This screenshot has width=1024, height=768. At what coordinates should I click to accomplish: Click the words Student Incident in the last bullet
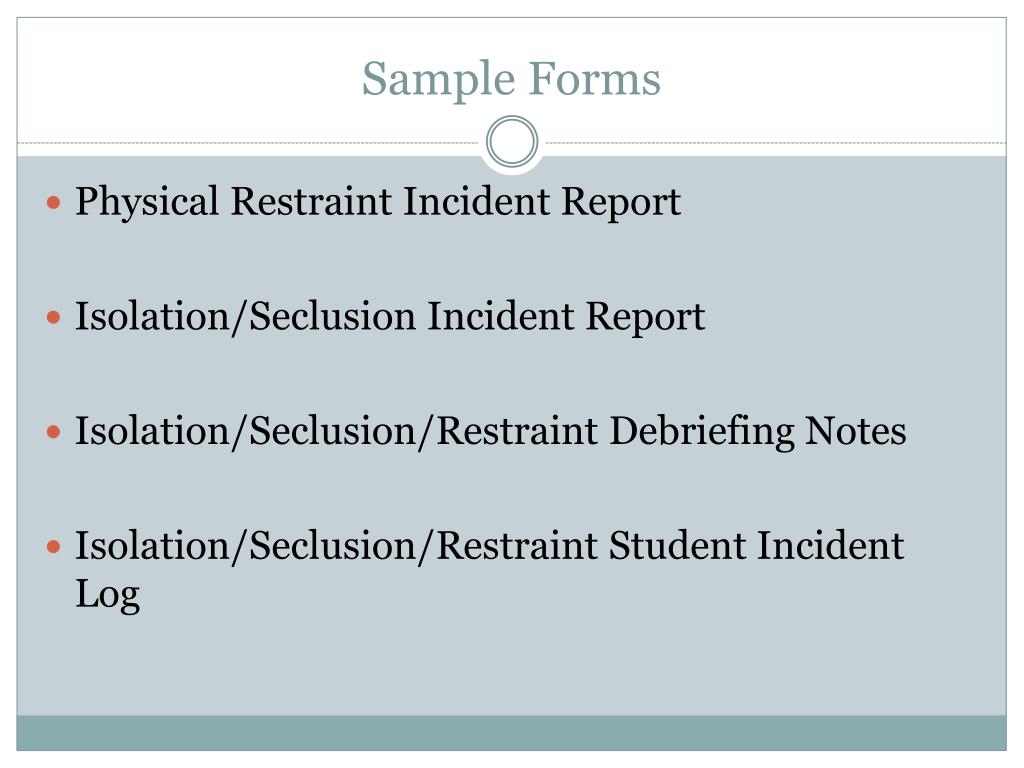point(756,545)
